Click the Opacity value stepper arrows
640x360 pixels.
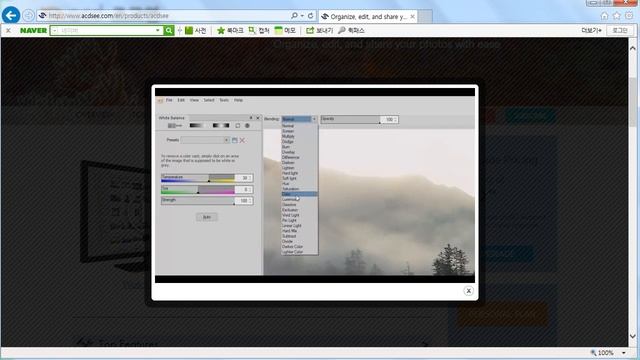point(396,120)
